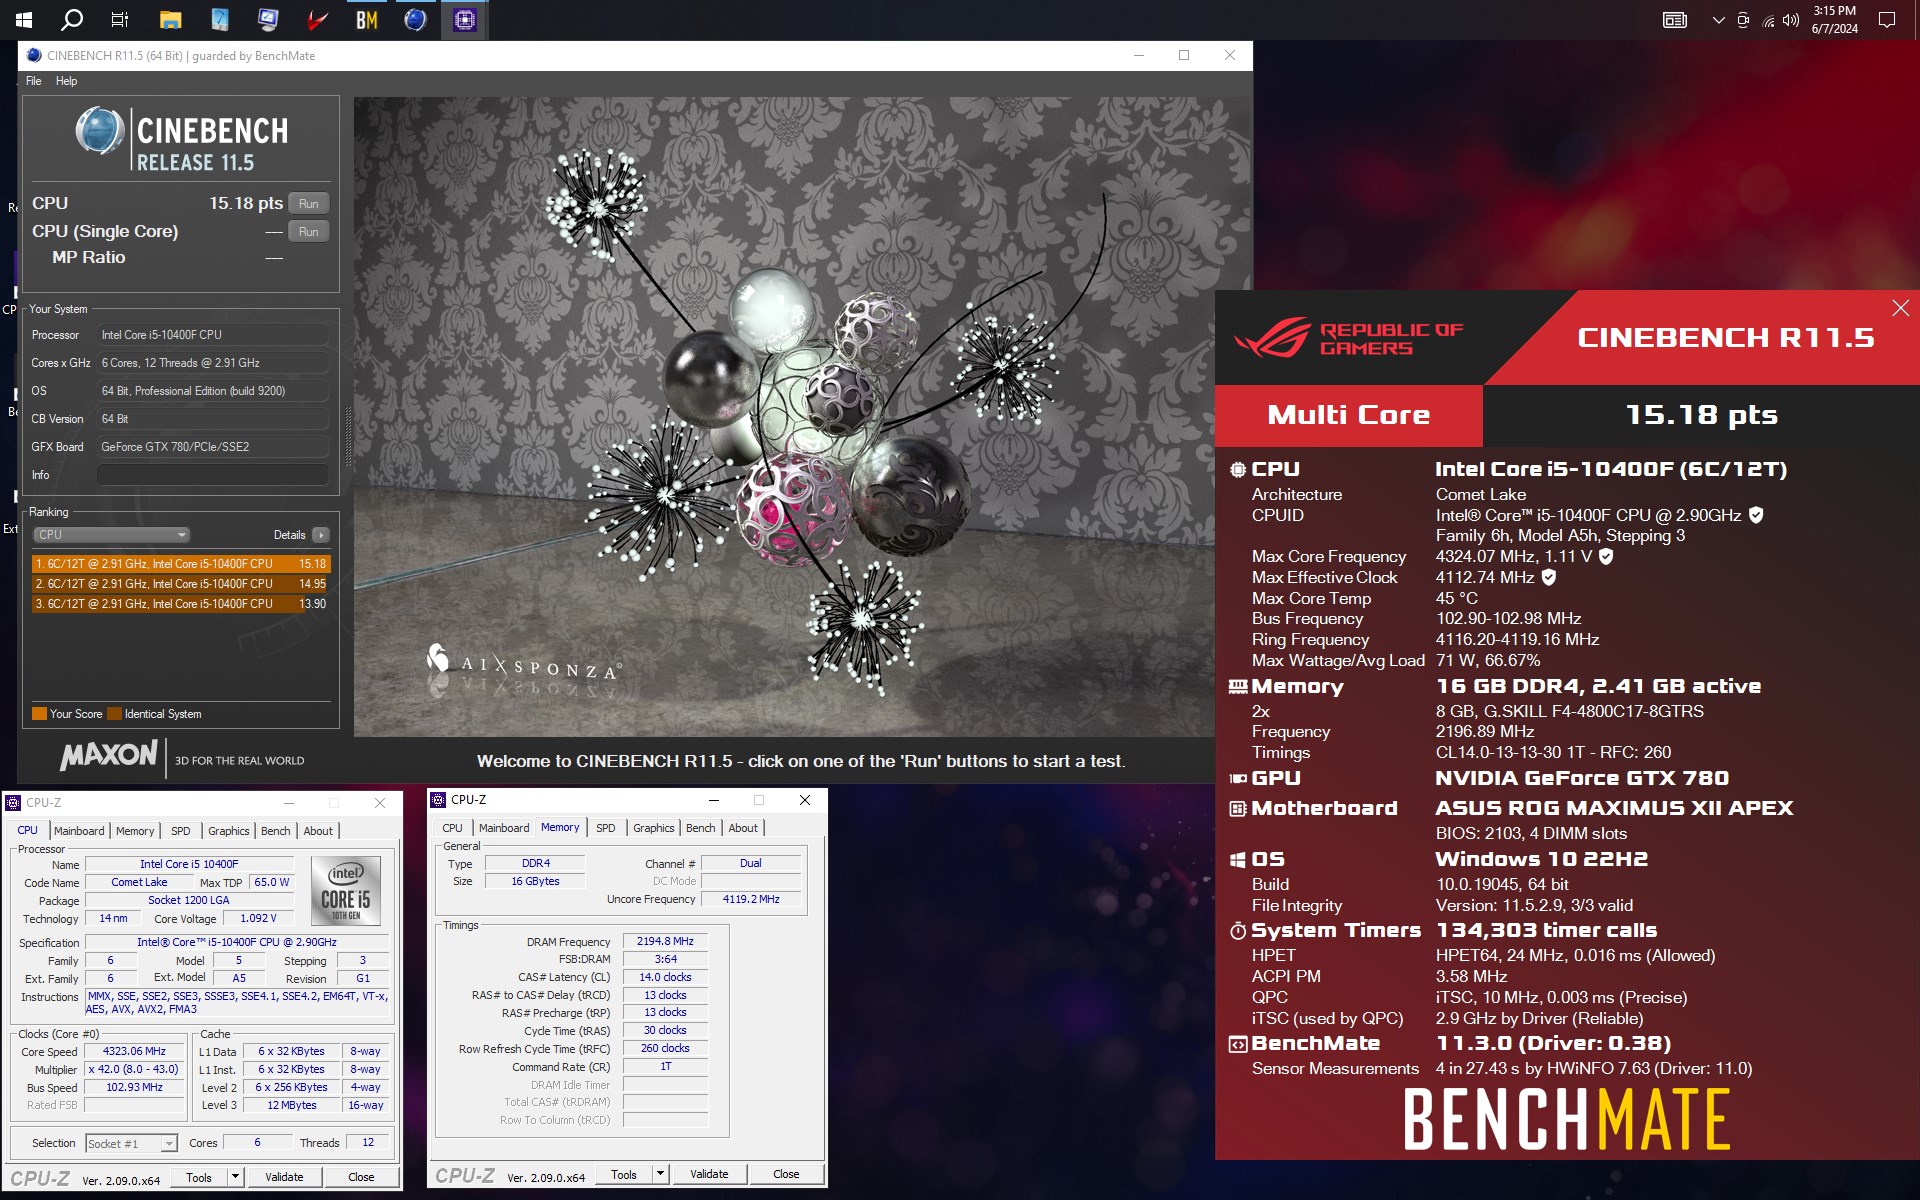Click the shield beside Max Core Frequency
The height and width of the screenshot is (1200, 1920).
(x=1606, y=556)
